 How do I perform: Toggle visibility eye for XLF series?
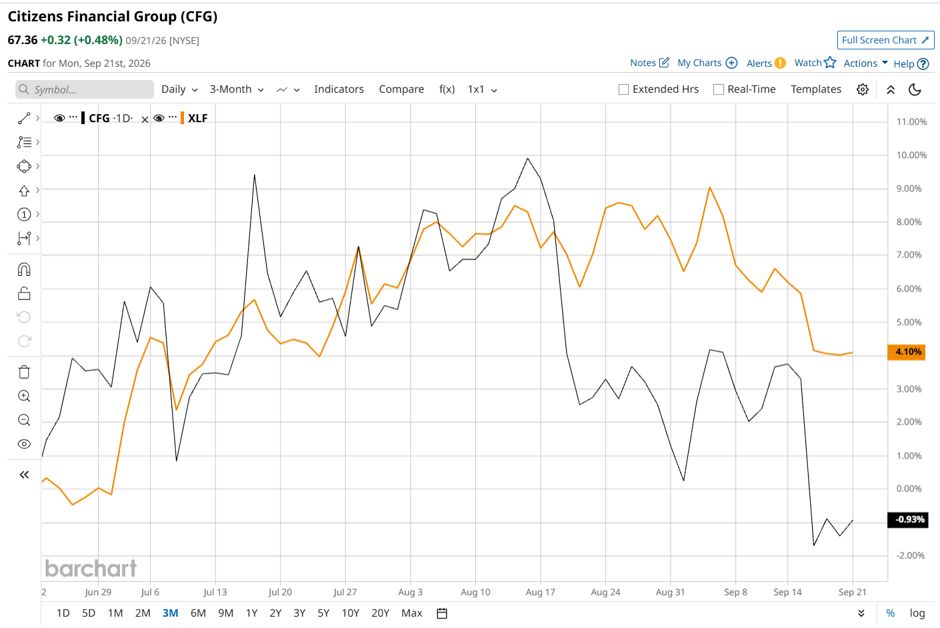pos(159,118)
